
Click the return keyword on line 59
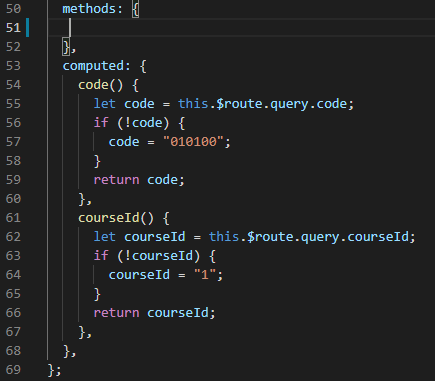point(116,180)
